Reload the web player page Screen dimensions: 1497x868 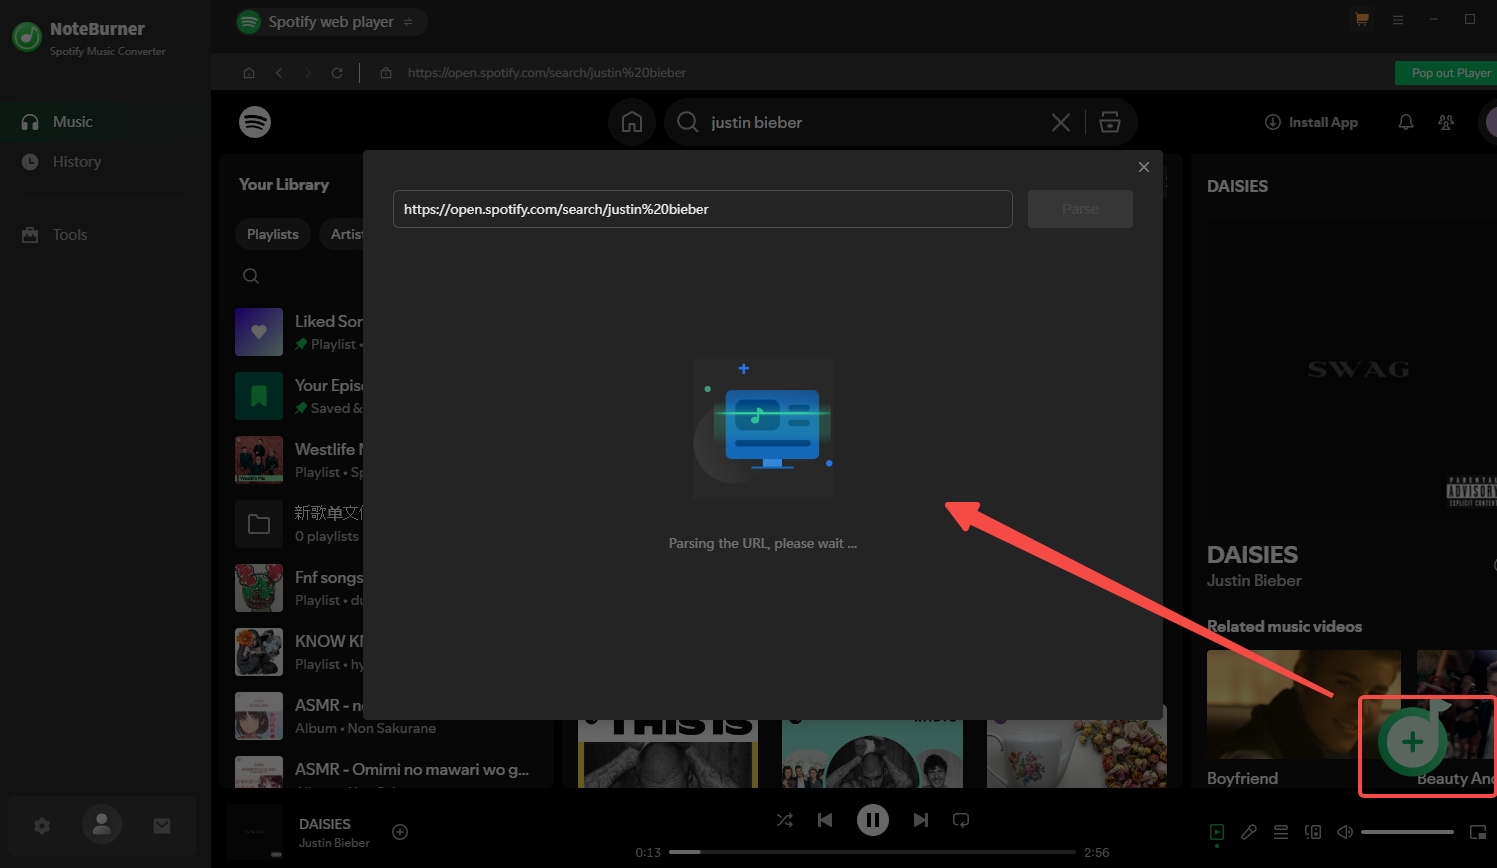click(337, 73)
